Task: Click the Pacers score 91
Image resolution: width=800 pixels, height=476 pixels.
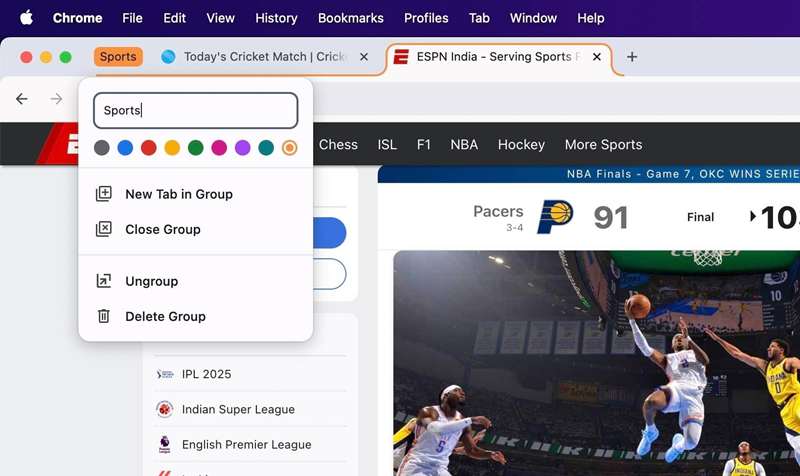Action: (611, 217)
